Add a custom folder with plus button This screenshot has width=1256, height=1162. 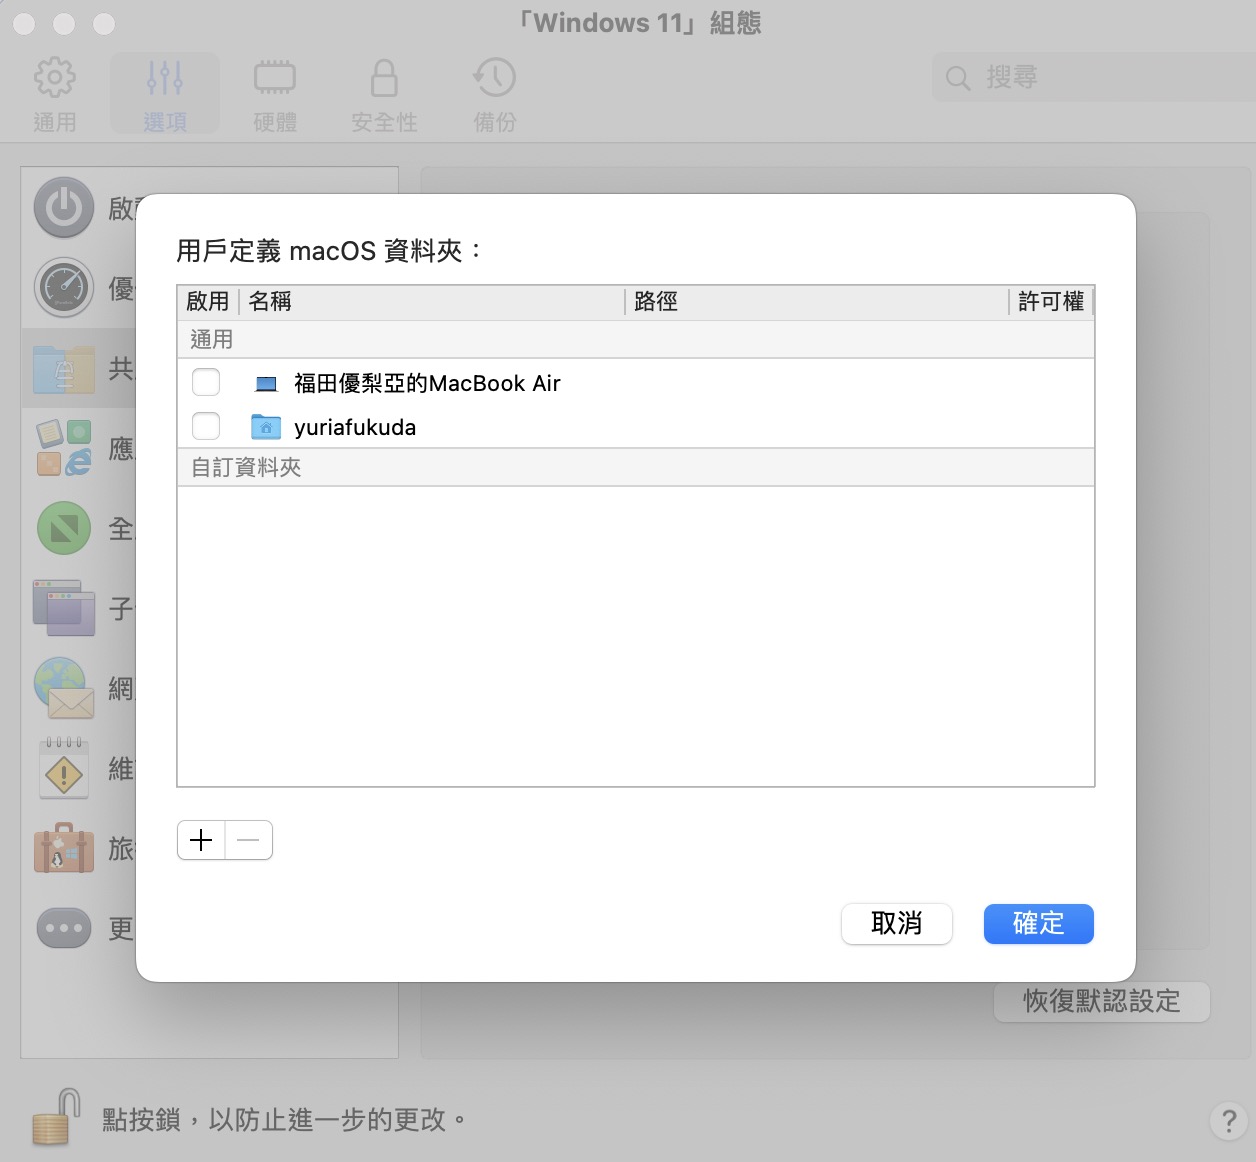201,840
